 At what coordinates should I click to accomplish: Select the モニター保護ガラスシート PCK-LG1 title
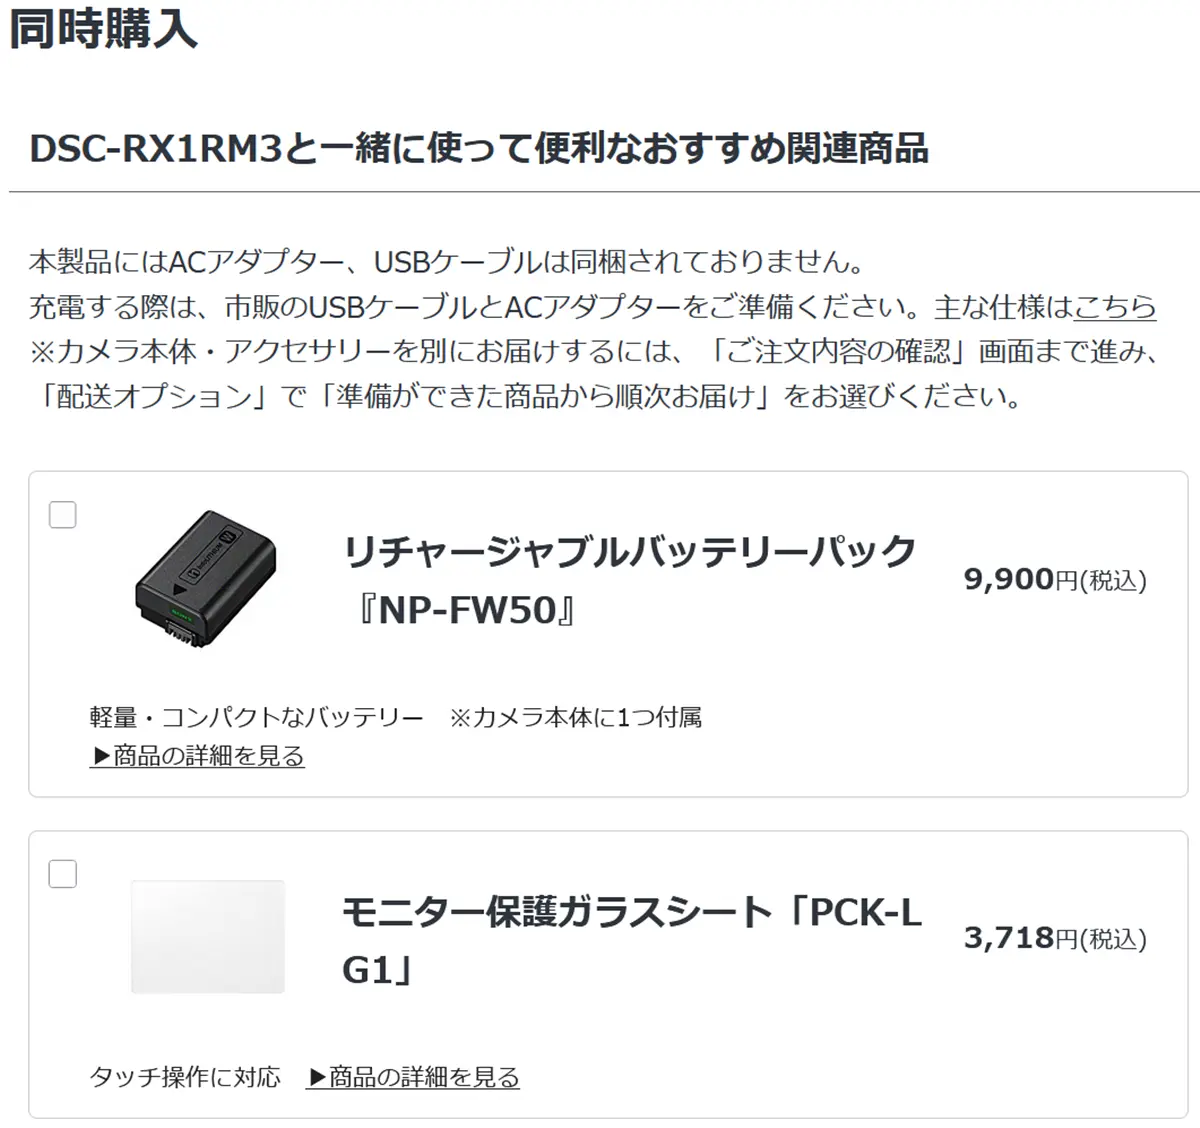coord(631,940)
